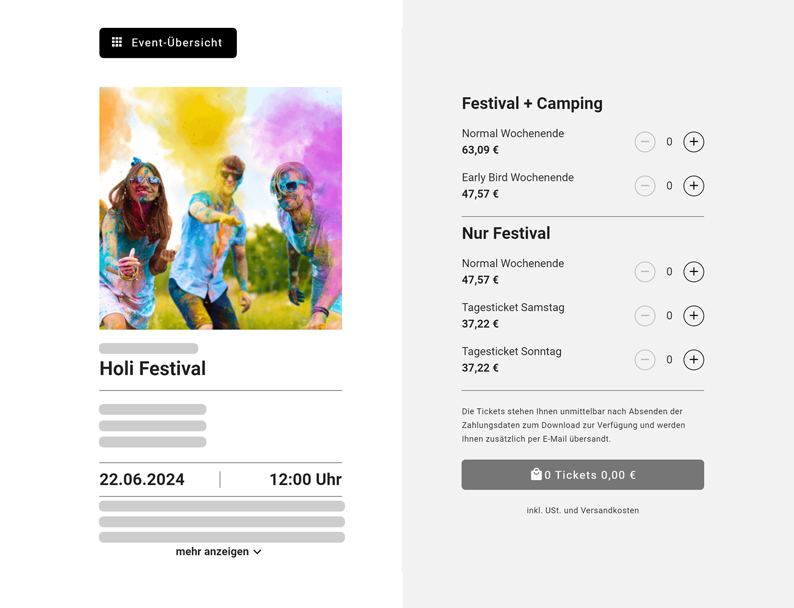Remove one Early Bird Wochenende ticket
The width and height of the screenshot is (794, 608).
coord(645,186)
